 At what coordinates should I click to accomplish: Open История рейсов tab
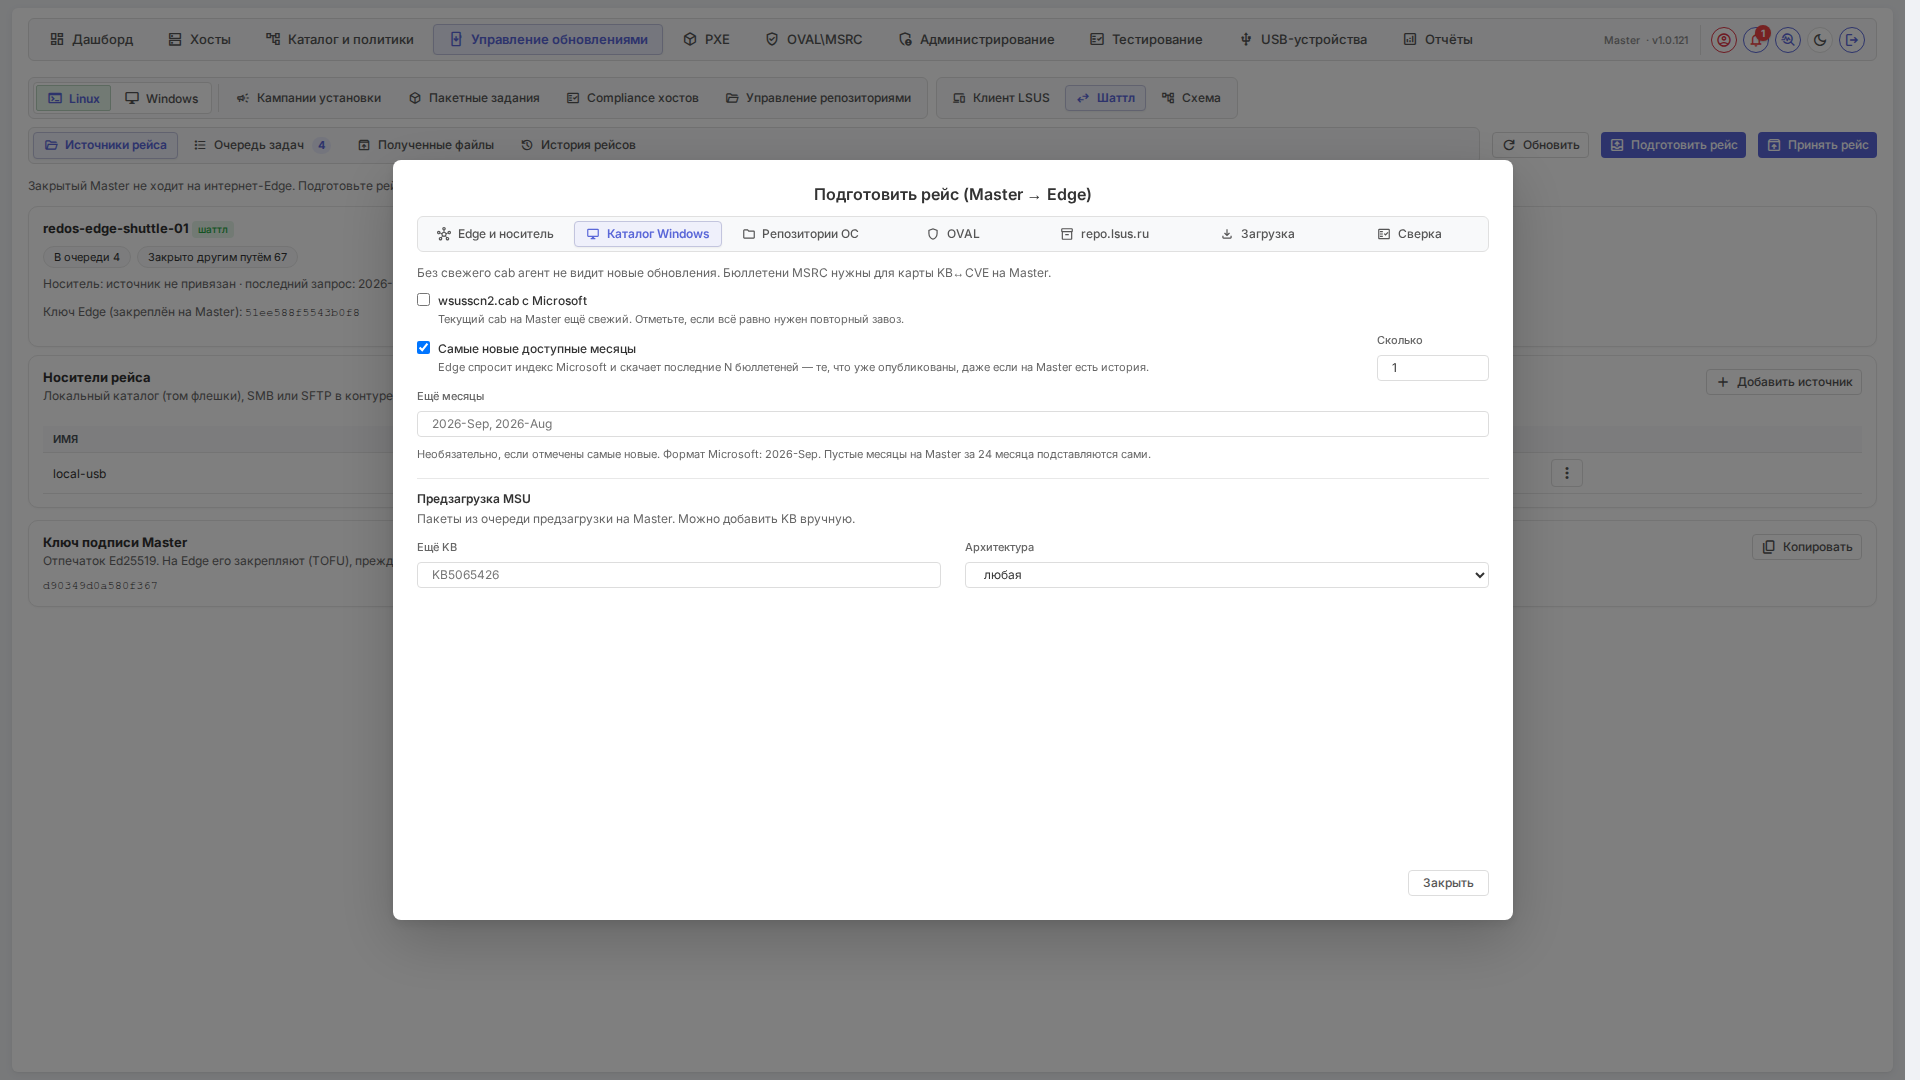[x=578, y=145]
